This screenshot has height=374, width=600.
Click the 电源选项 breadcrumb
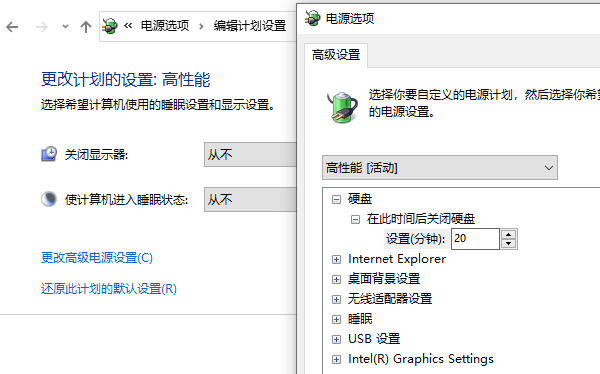point(165,26)
